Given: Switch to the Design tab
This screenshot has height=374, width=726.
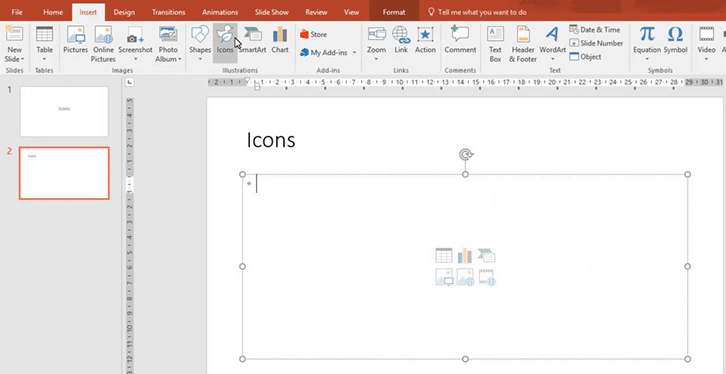Looking at the screenshot, I should click(x=124, y=12).
